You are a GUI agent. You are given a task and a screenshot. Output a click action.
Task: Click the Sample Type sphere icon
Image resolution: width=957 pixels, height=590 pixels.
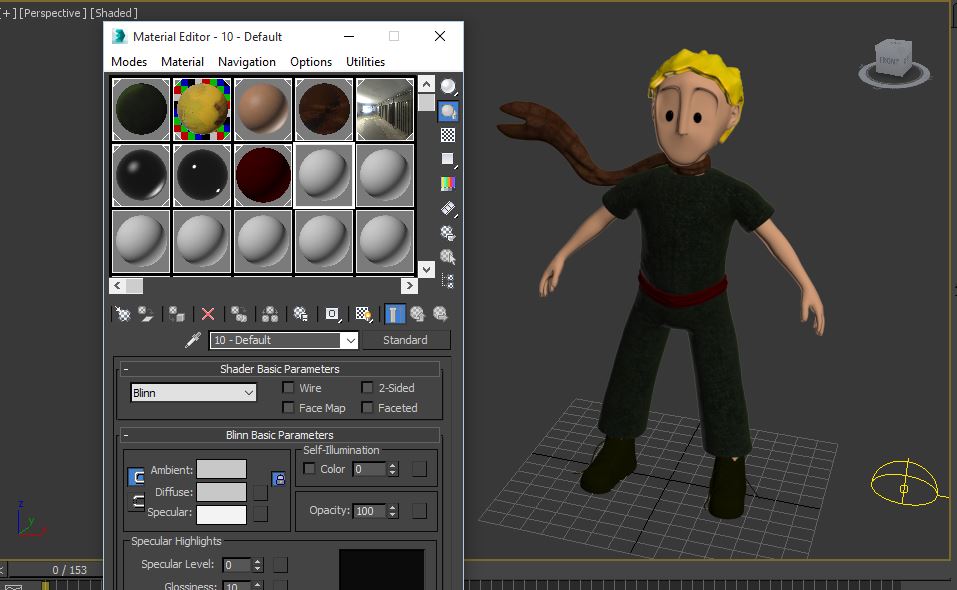pos(448,87)
